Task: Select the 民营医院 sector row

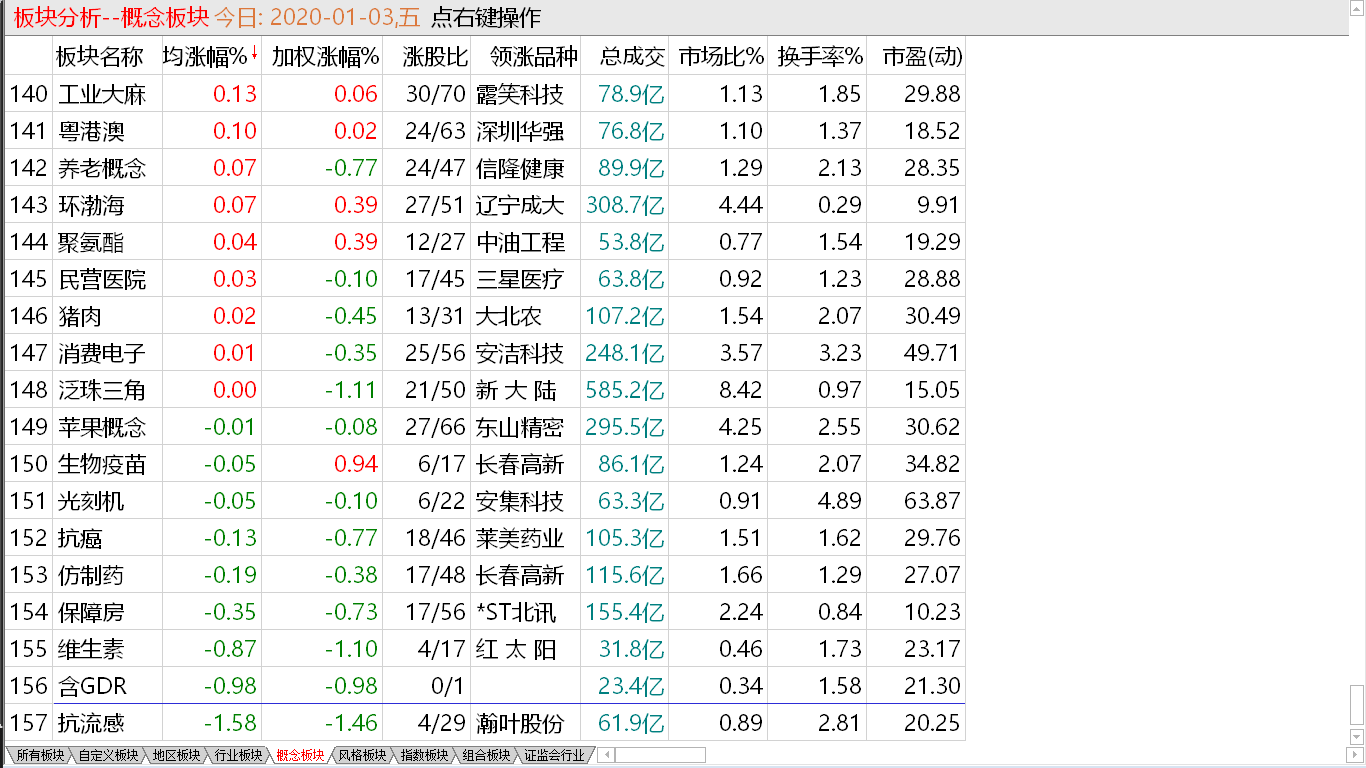Action: point(485,279)
